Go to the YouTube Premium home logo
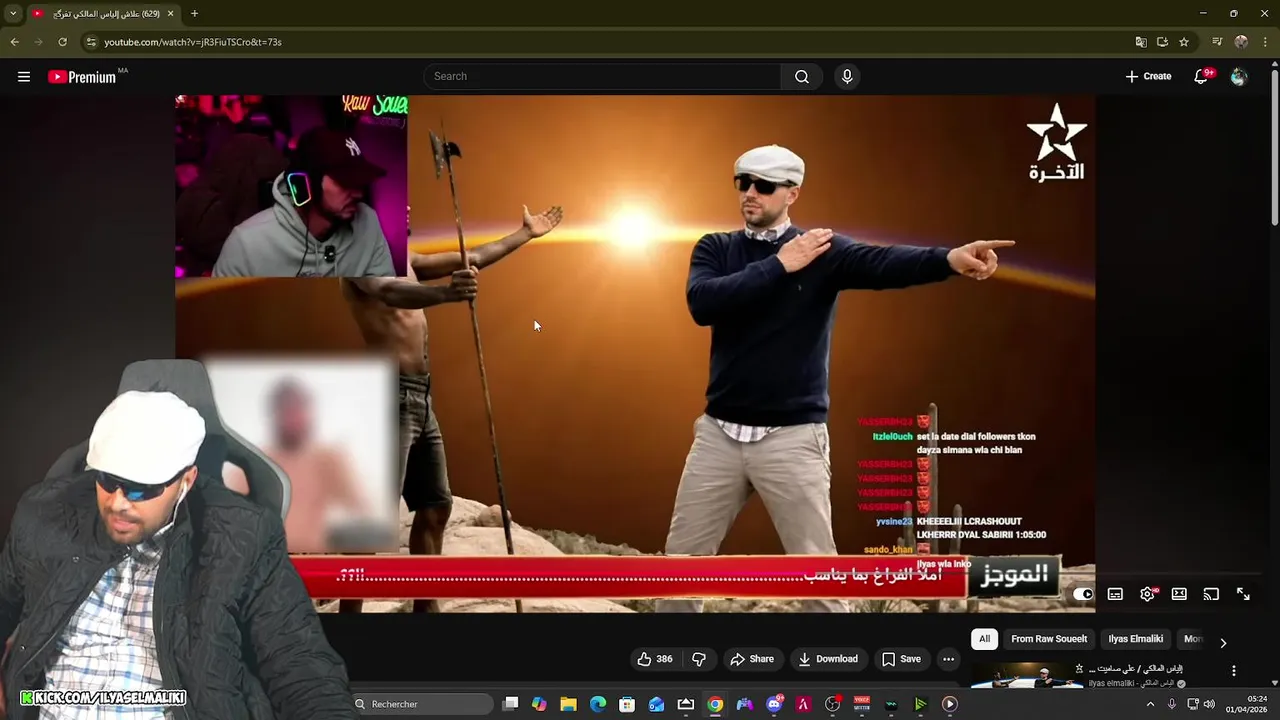The image size is (1280, 720). point(83,77)
